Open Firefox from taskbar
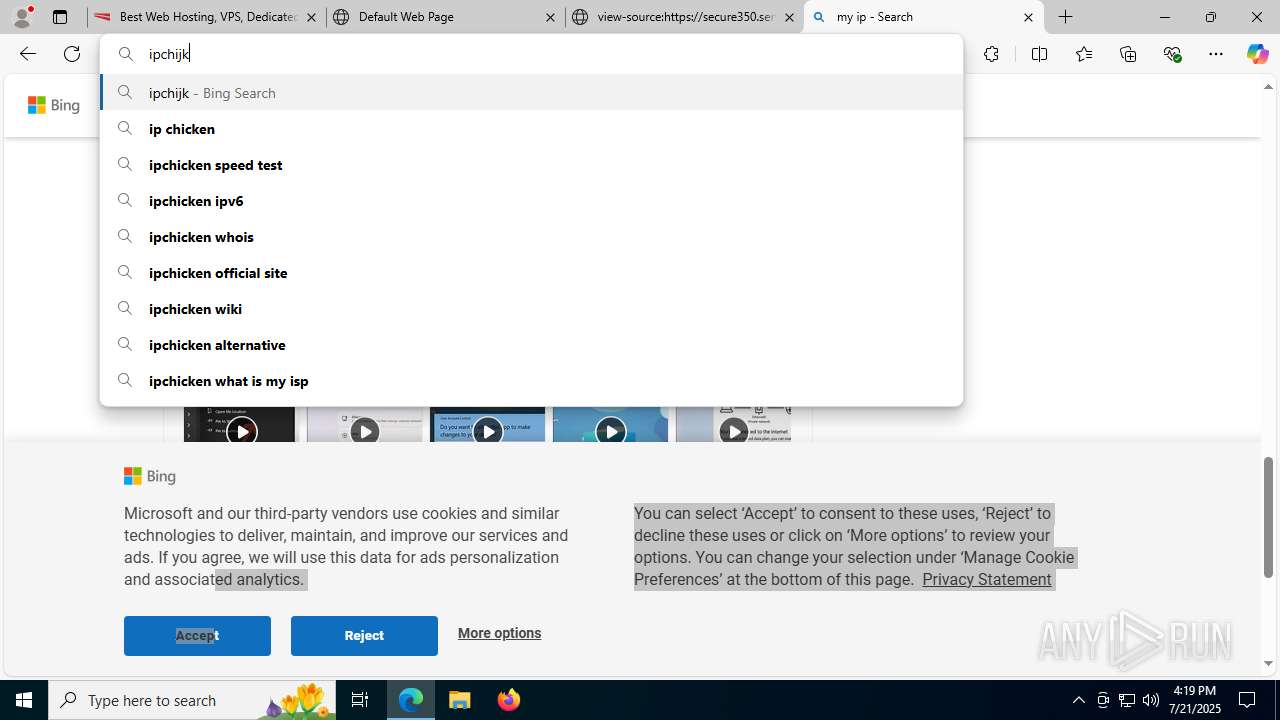1280x720 pixels. click(508, 700)
